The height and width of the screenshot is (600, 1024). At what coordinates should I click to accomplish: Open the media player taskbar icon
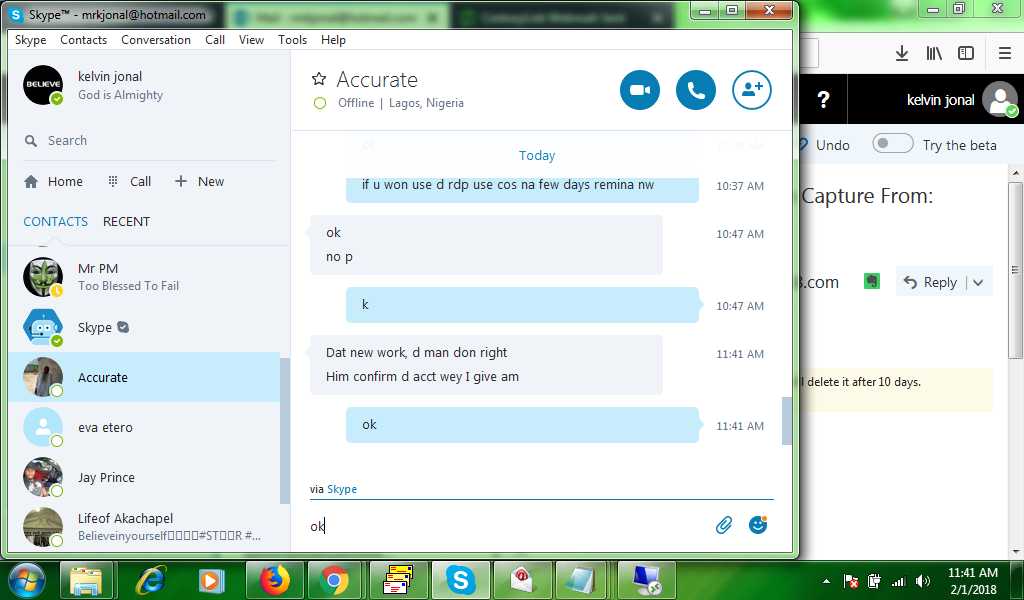(211, 580)
